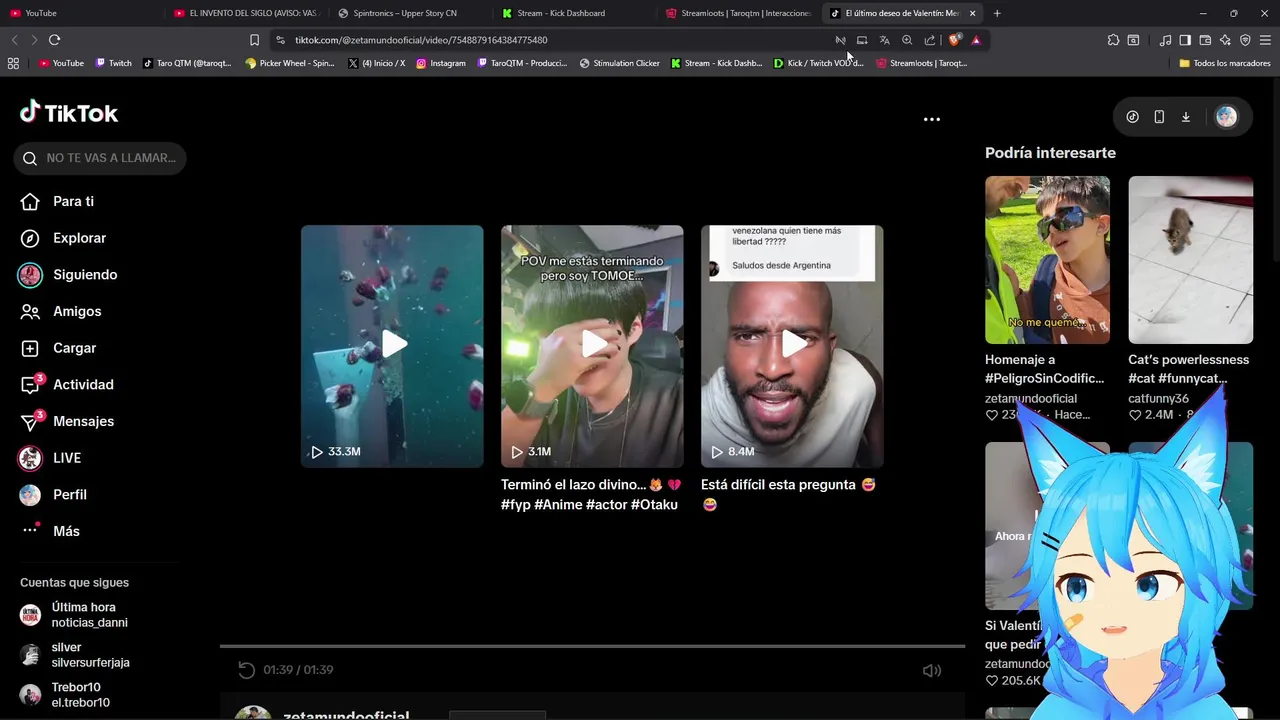Open the Picker Wheel bookmark
The image size is (1280, 720).
(290, 63)
